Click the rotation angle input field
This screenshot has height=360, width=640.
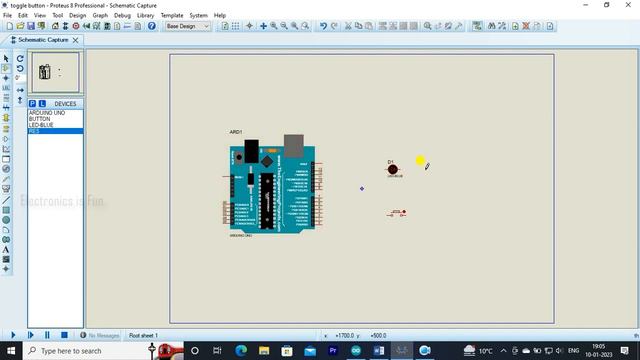tap(20, 78)
